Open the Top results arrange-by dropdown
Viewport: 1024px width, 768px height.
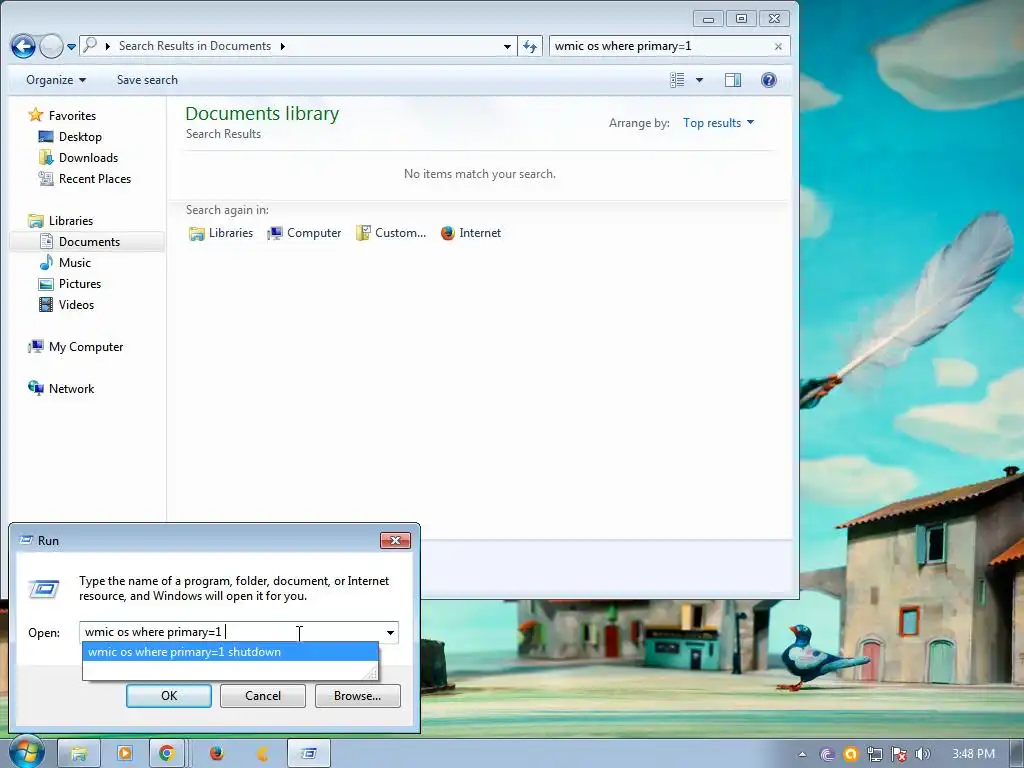718,123
